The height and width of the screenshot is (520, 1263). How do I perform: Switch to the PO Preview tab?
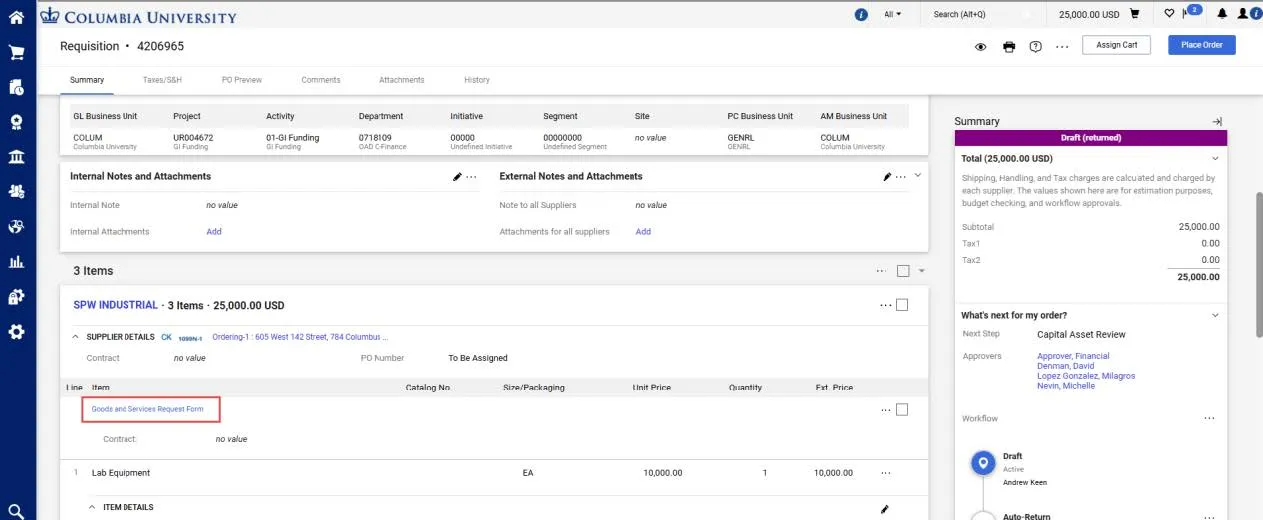point(242,80)
